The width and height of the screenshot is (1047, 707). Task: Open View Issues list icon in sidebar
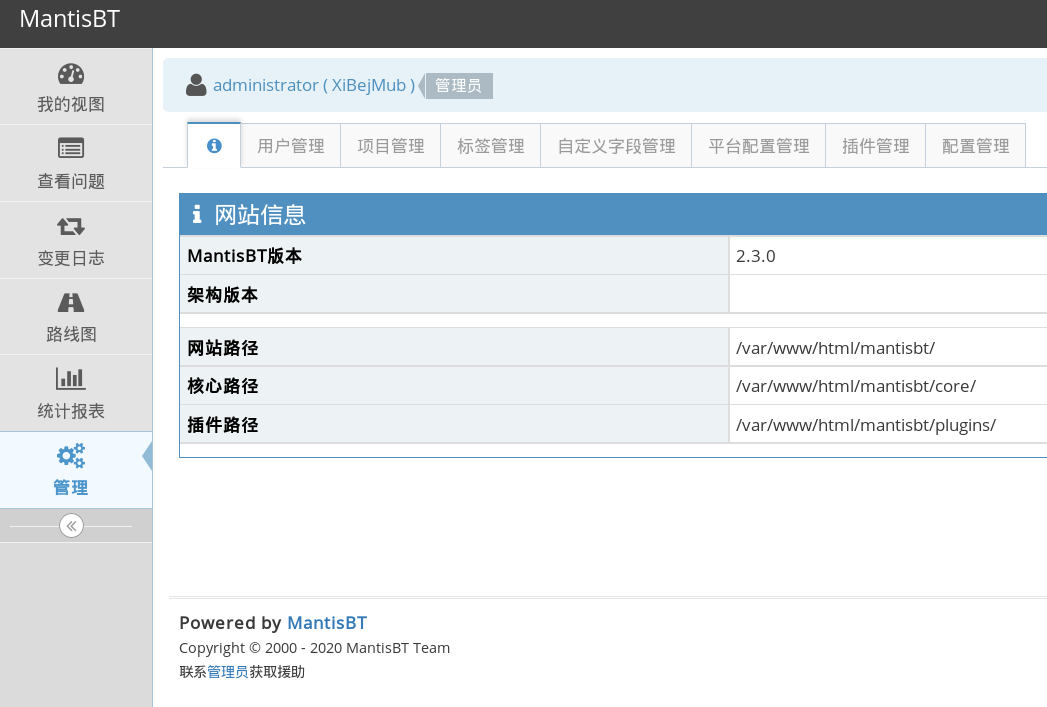(71, 149)
